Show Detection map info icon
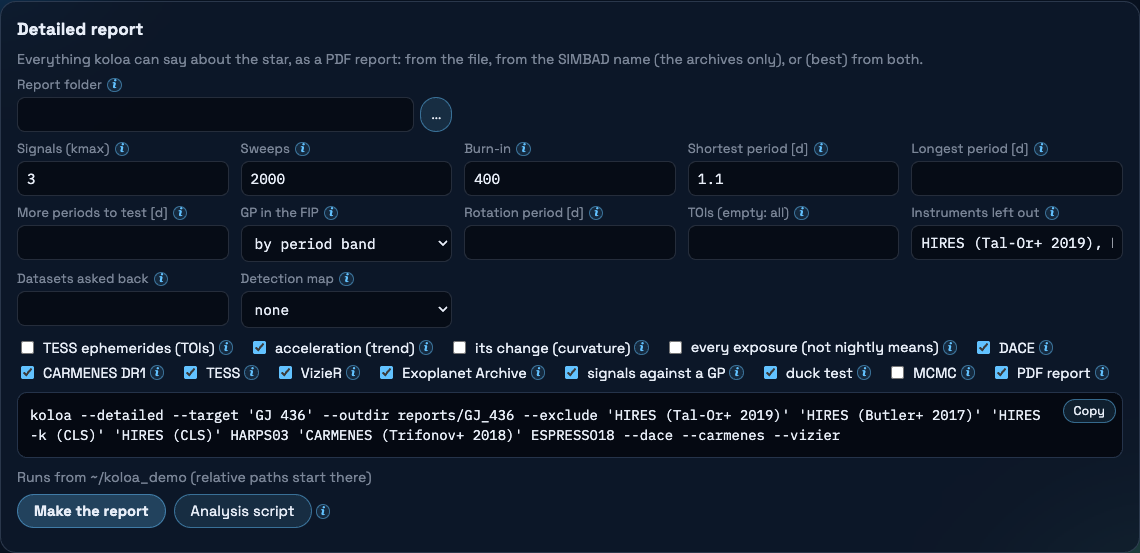The image size is (1140, 553). click(347, 279)
